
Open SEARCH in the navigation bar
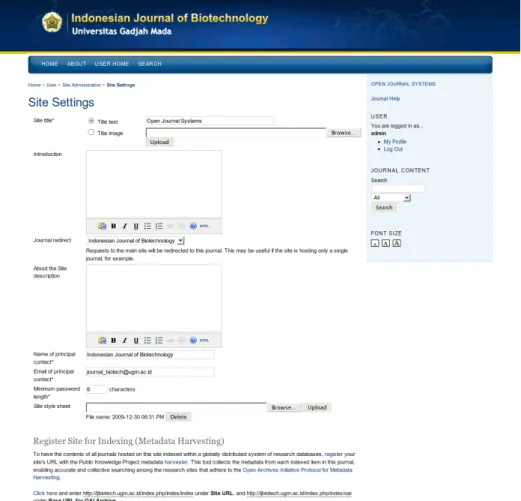150,64
